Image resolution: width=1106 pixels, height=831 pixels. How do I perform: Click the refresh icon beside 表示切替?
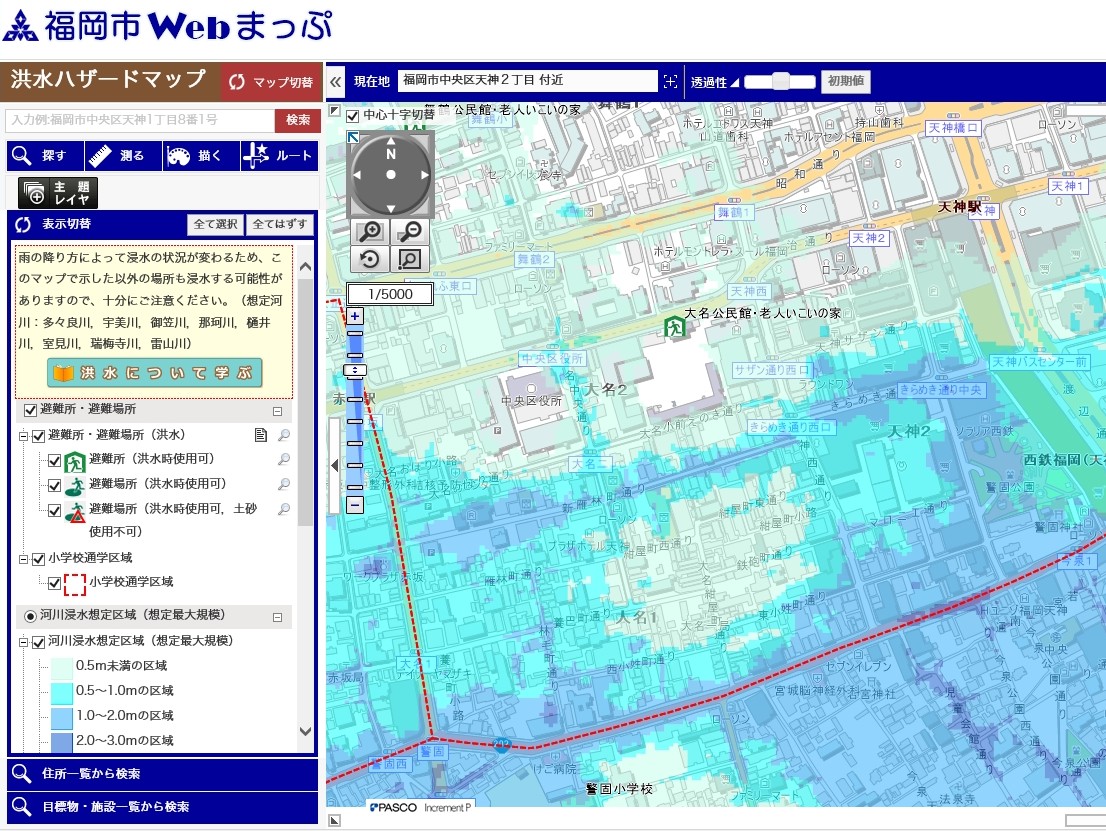23,224
